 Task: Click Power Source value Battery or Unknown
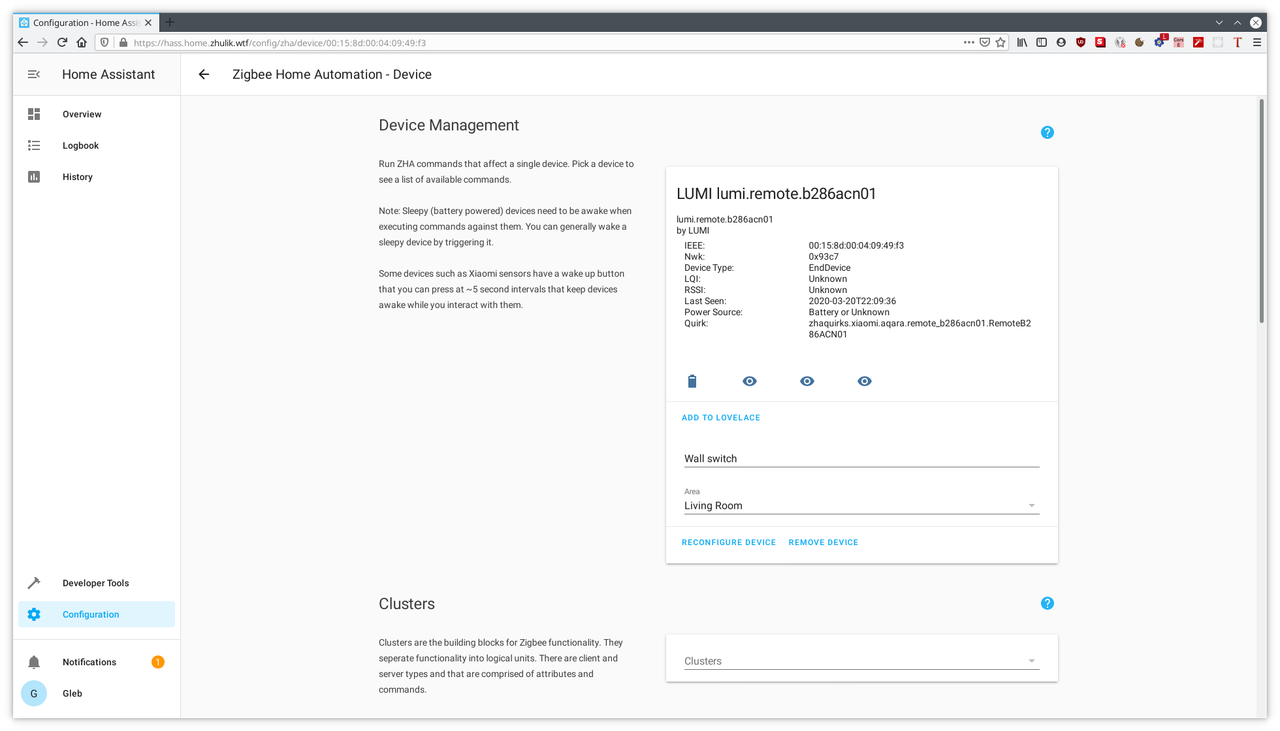click(x=849, y=312)
